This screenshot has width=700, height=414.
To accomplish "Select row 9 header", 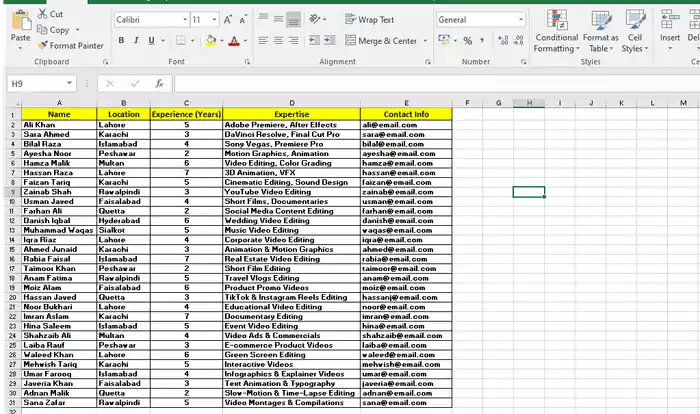I will click(12, 192).
